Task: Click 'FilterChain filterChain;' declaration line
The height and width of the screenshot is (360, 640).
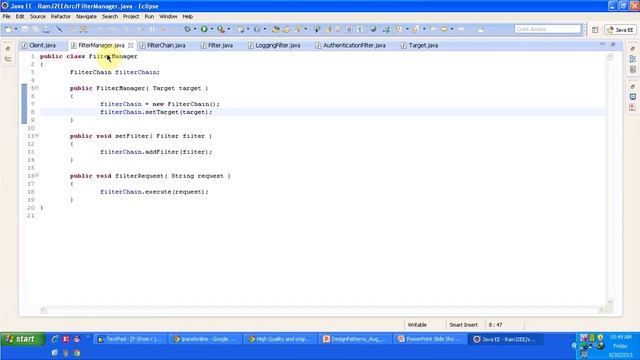Action: pyautogui.click(x=115, y=72)
